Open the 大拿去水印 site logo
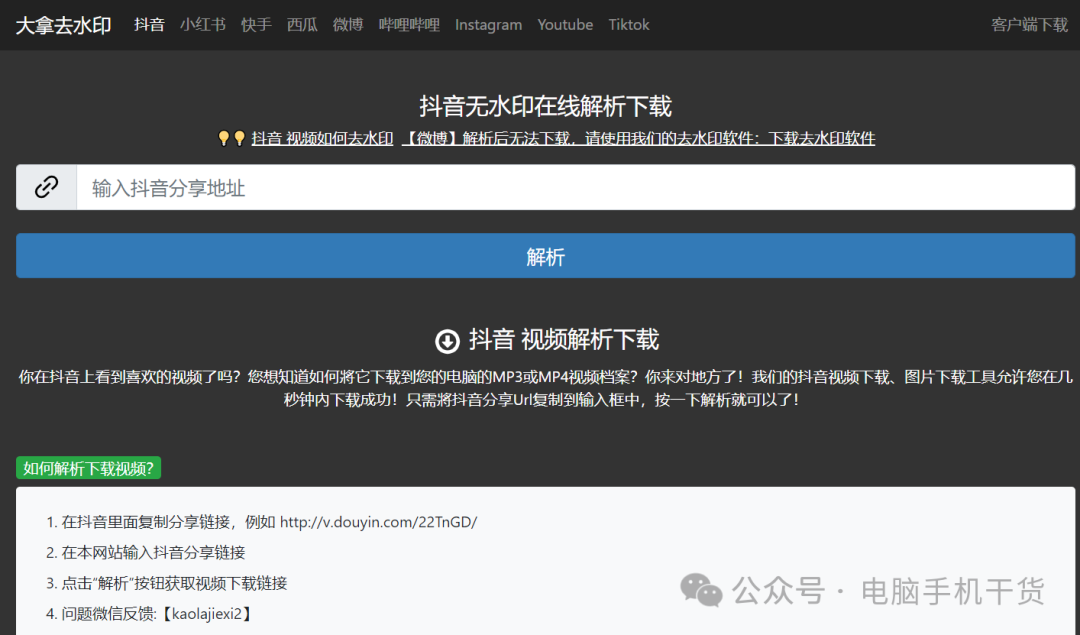1080x635 pixels. (63, 25)
